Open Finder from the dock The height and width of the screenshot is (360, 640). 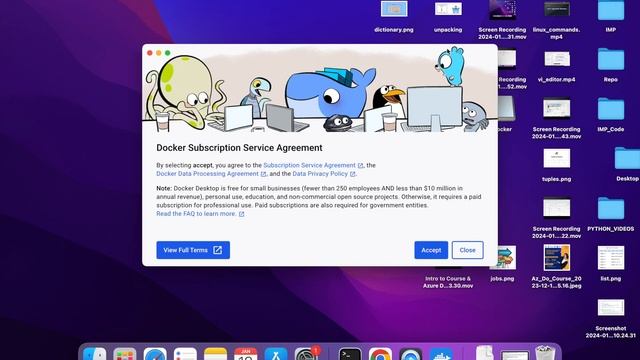coord(95,354)
